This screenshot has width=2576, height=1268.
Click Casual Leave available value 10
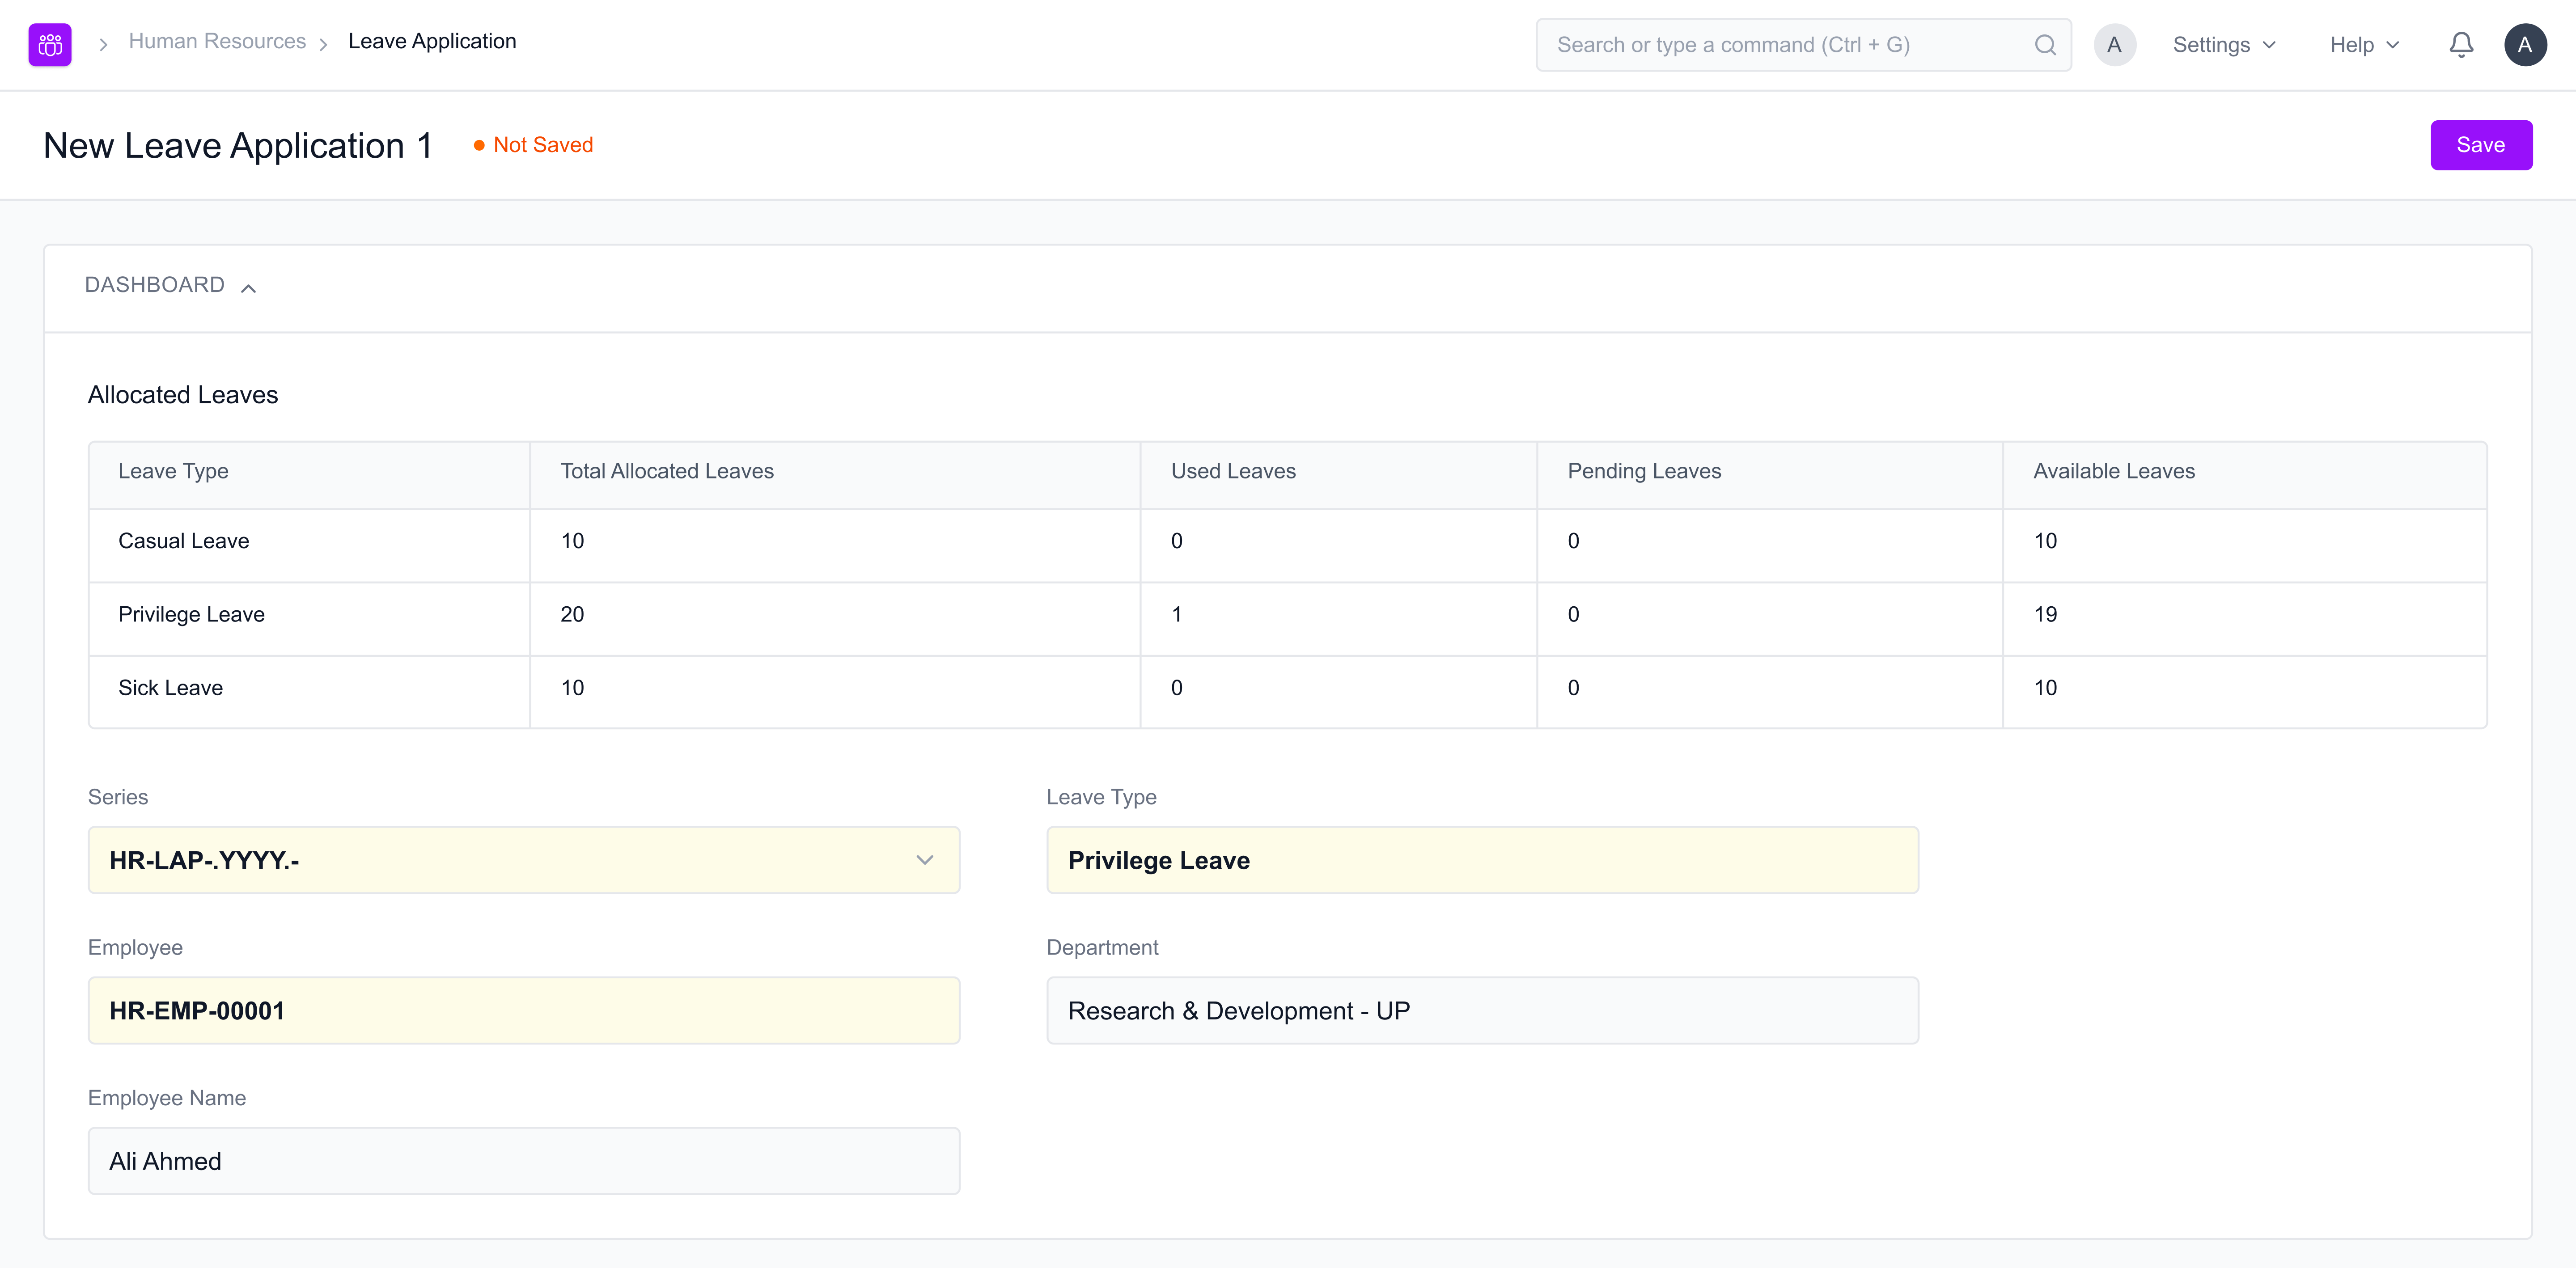click(2045, 541)
